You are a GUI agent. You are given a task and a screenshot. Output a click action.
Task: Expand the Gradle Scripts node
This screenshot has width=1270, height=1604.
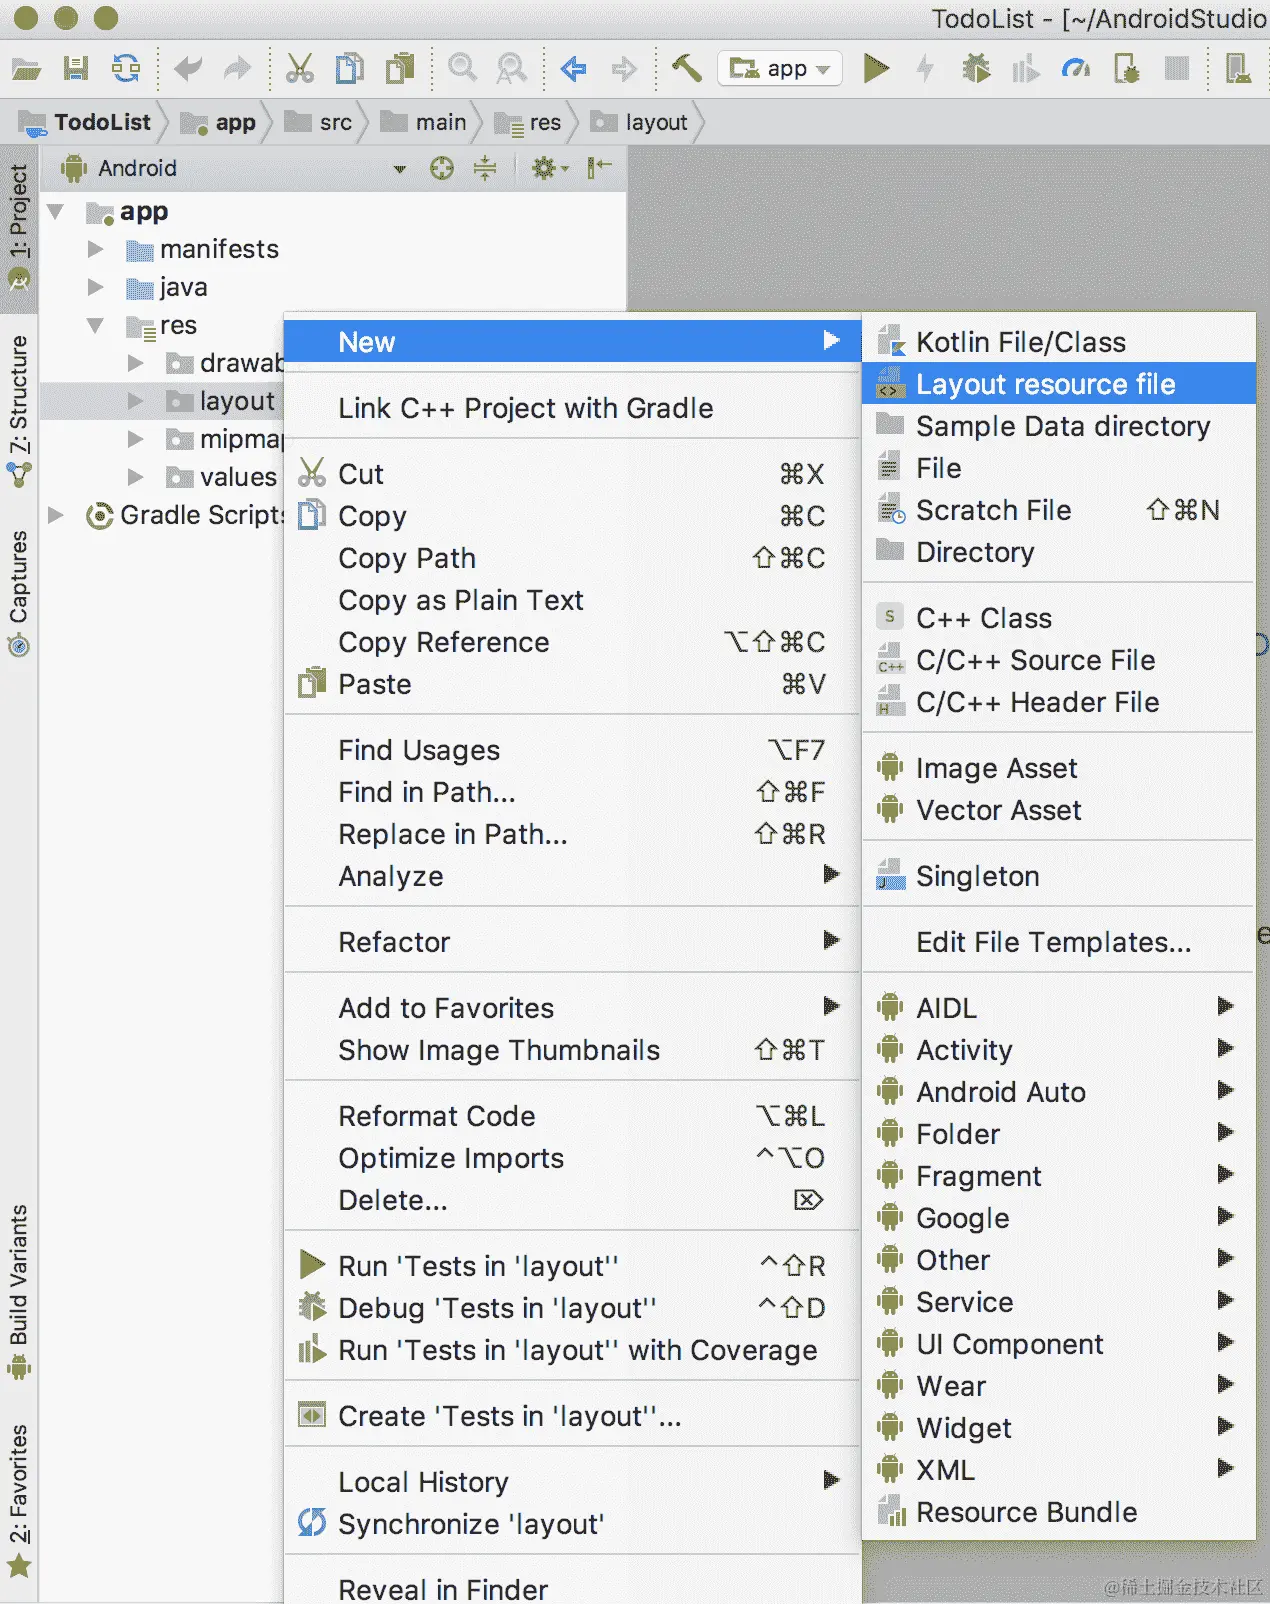click(56, 515)
